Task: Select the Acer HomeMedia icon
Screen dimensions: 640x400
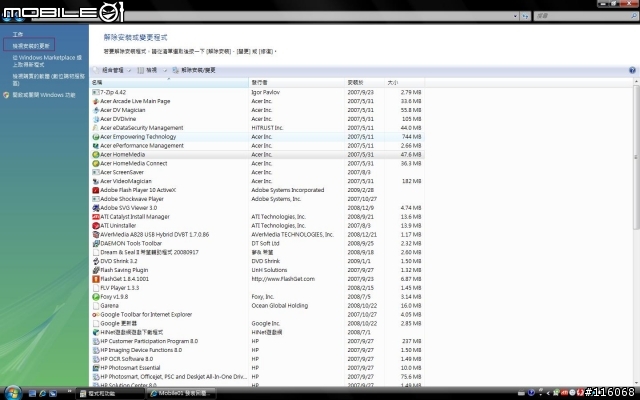Action: coord(96,155)
